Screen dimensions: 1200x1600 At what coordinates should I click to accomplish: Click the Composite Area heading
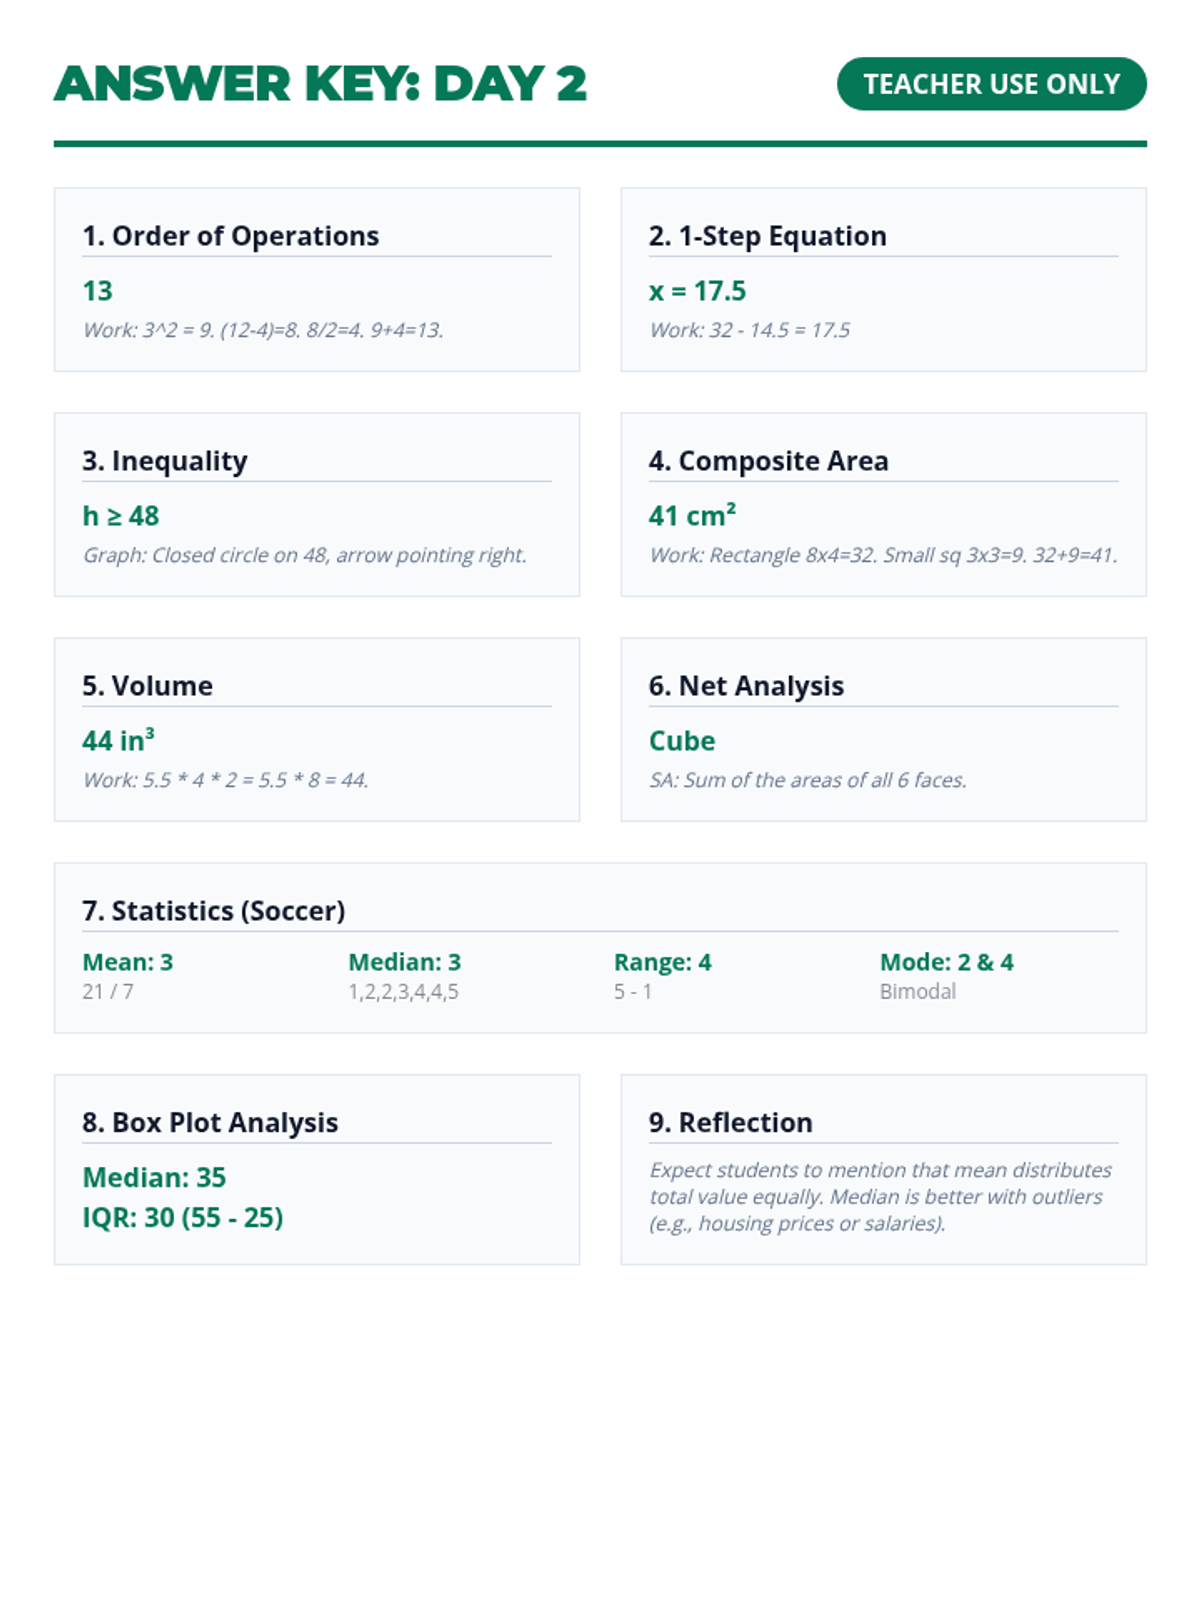768,461
